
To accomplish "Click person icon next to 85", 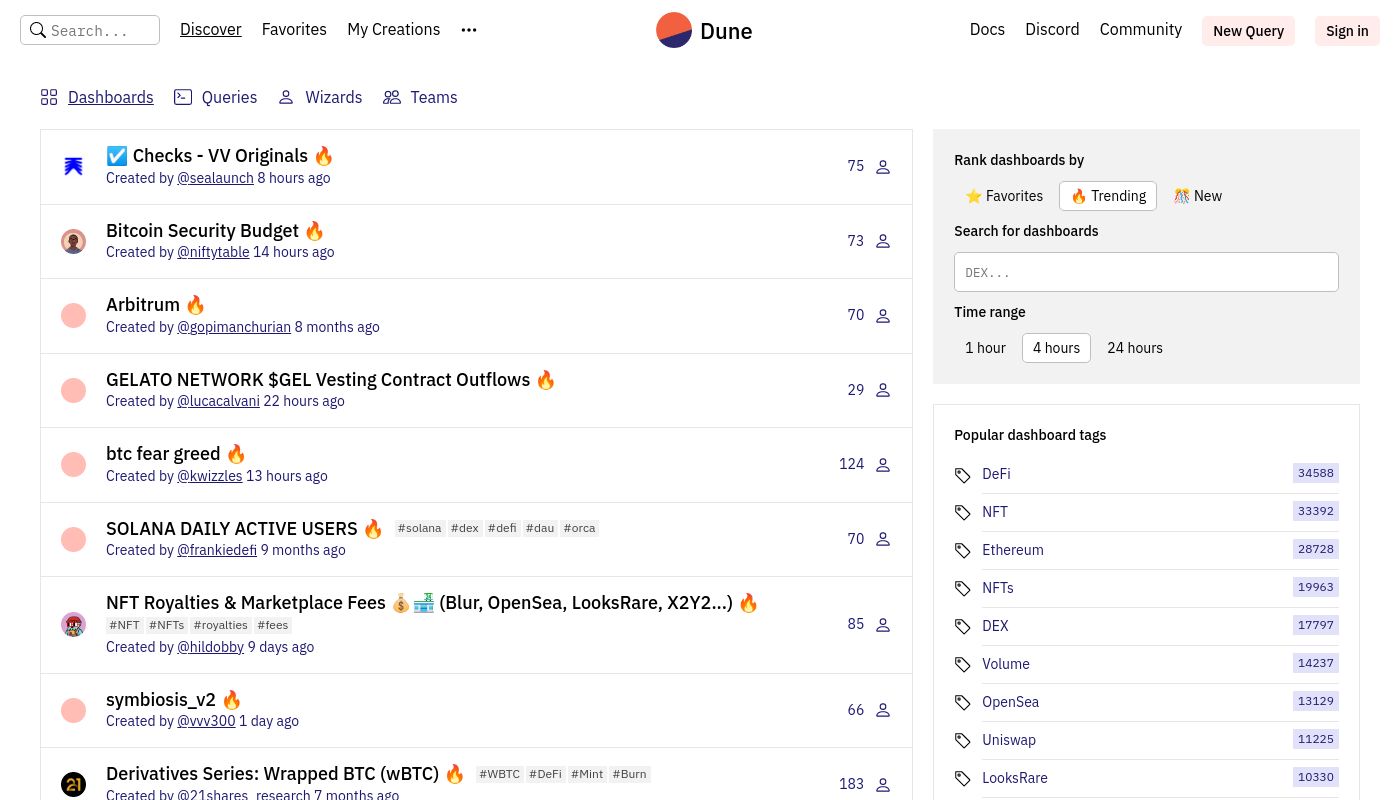I will (x=883, y=625).
